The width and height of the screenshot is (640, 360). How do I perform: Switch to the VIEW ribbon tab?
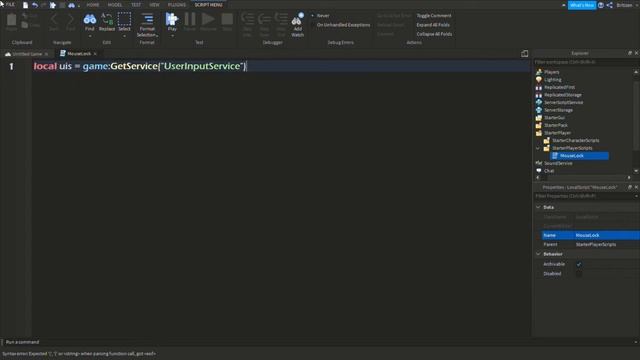coord(154,5)
